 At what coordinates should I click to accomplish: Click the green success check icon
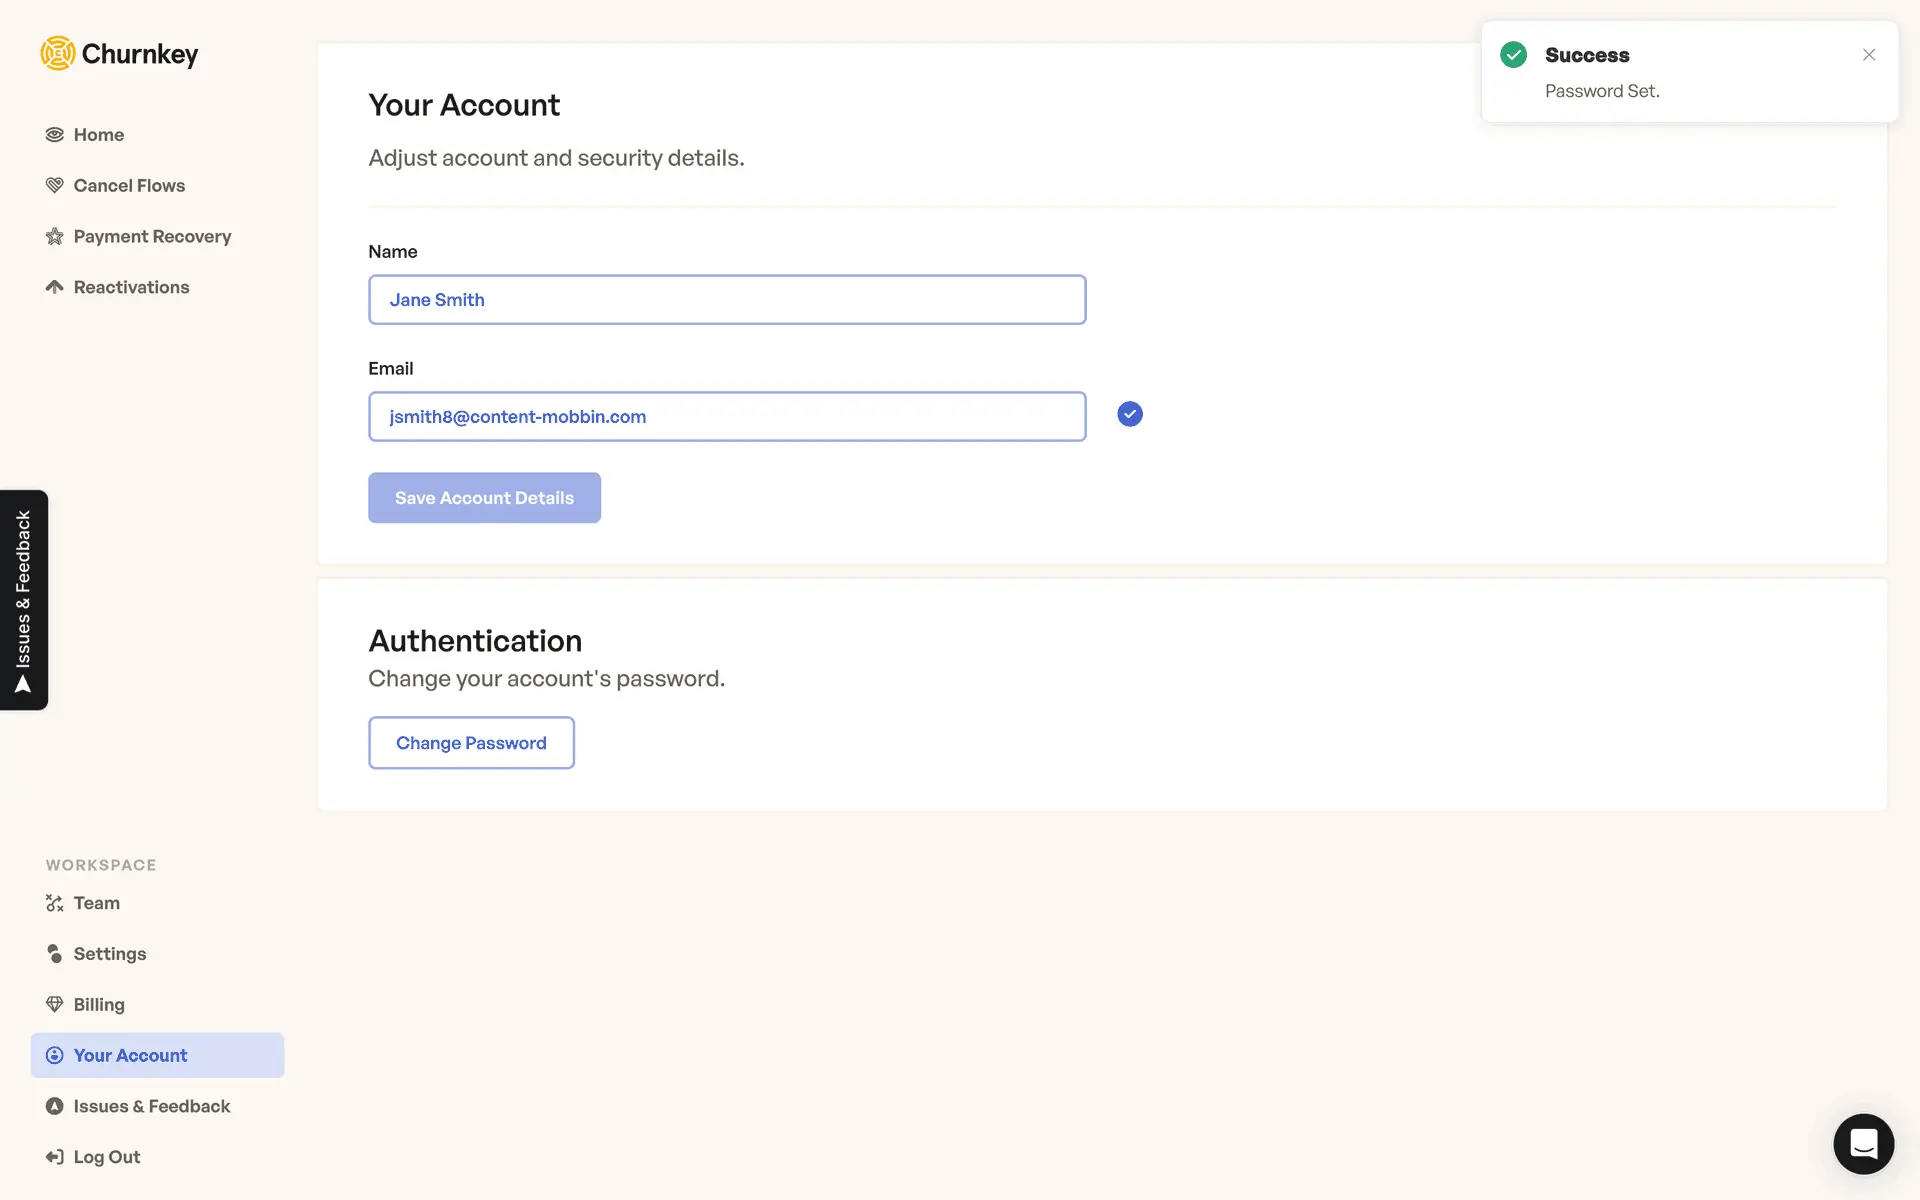coord(1513,55)
